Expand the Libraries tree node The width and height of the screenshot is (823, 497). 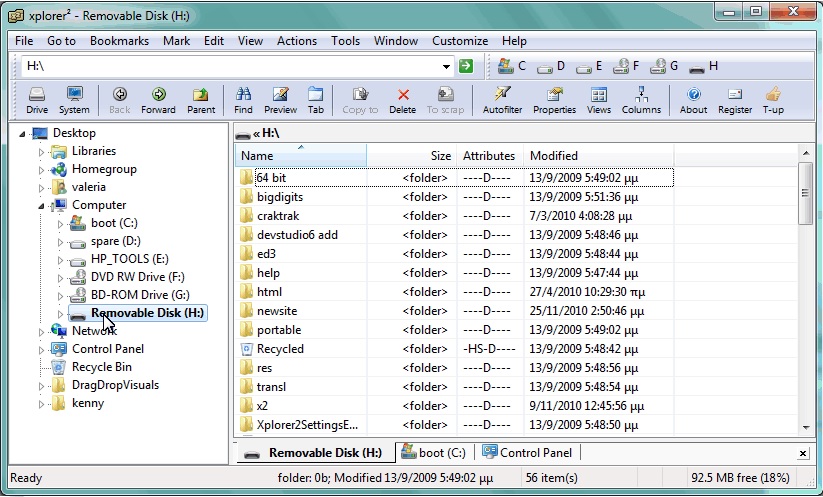click(42, 152)
